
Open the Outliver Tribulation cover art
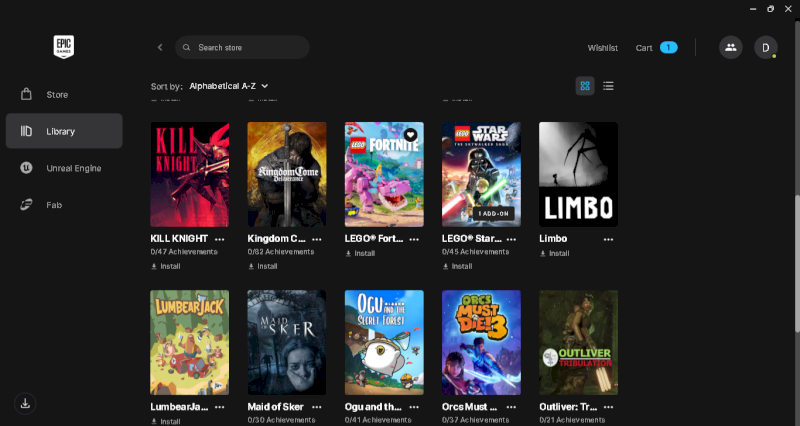579,342
